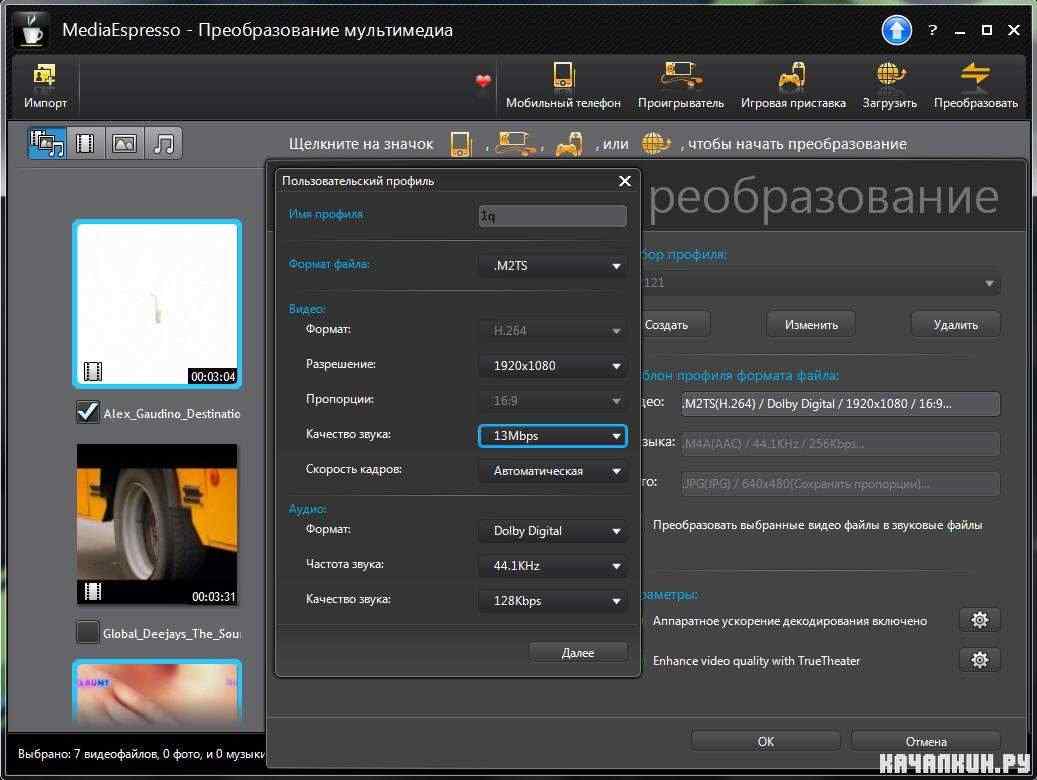Confirm with the OK button
The width and height of the screenshot is (1037, 780).
pos(766,741)
